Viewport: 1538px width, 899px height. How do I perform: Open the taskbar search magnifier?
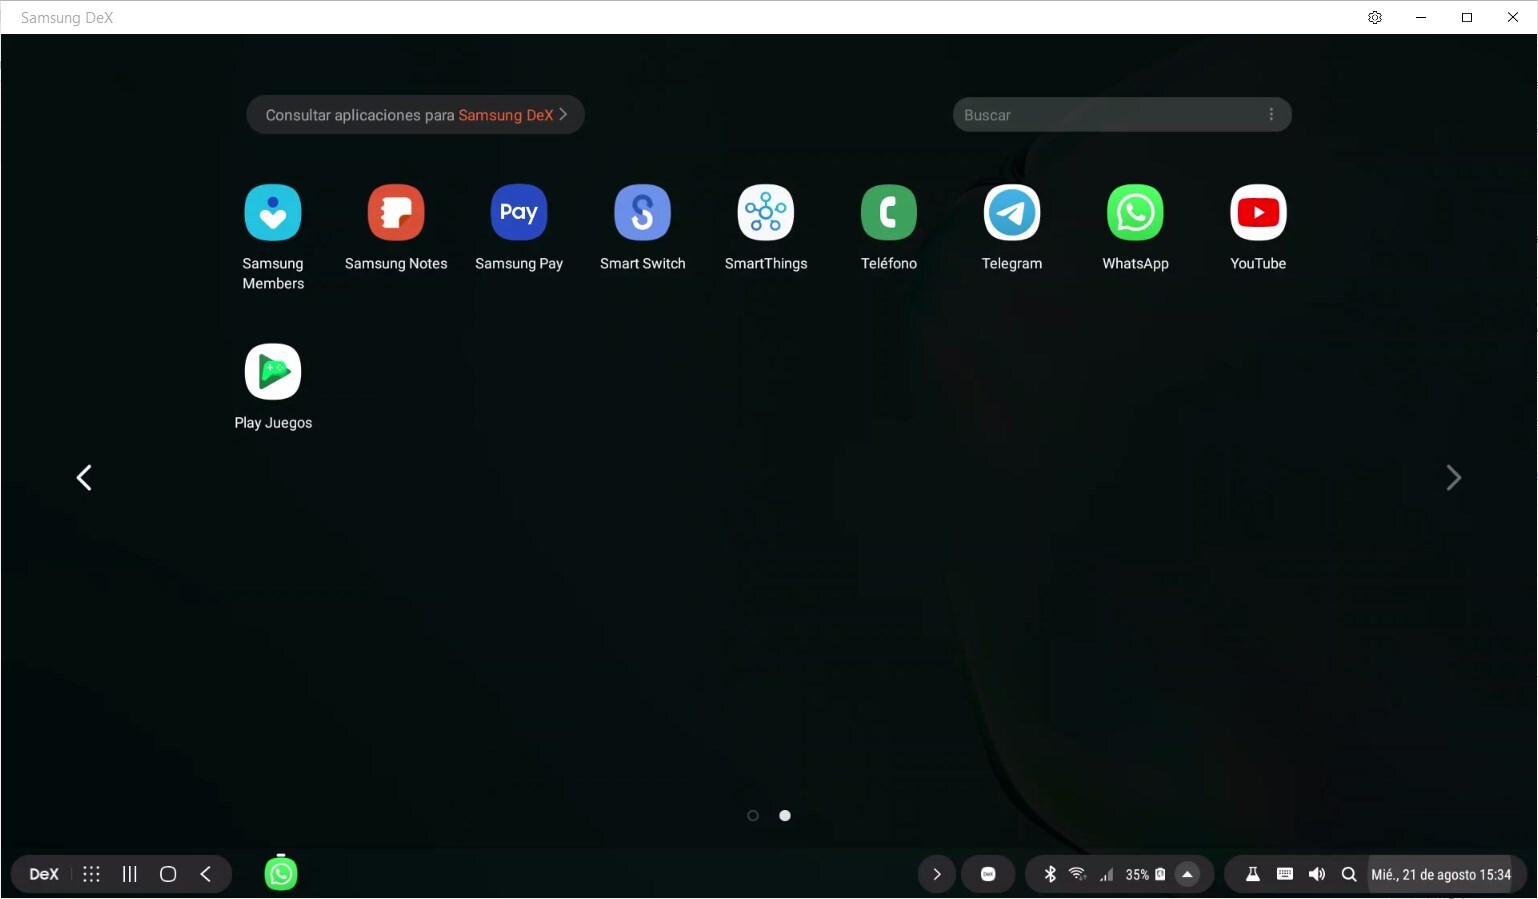1349,874
